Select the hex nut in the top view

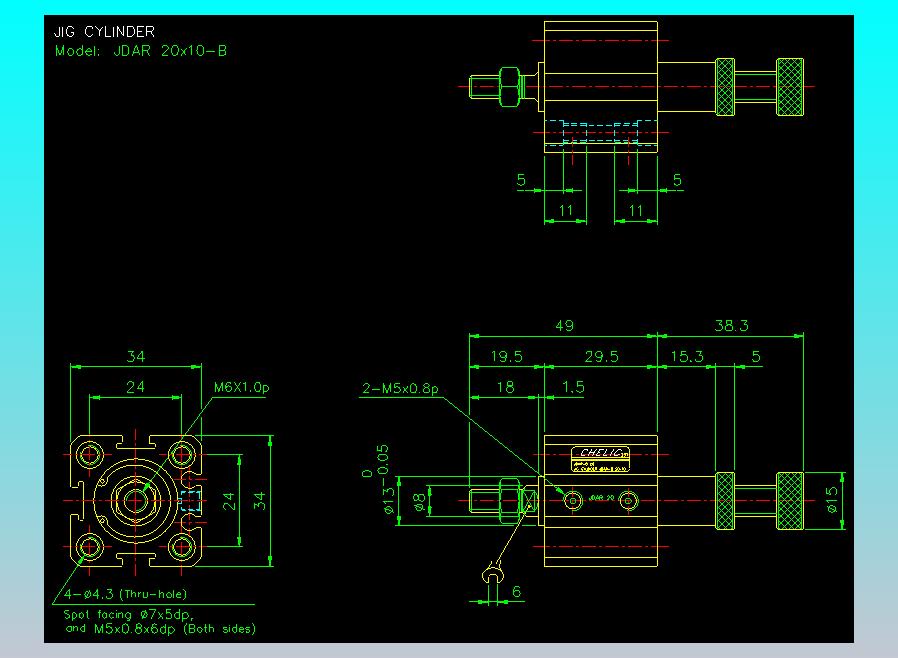click(x=510, y=87)
